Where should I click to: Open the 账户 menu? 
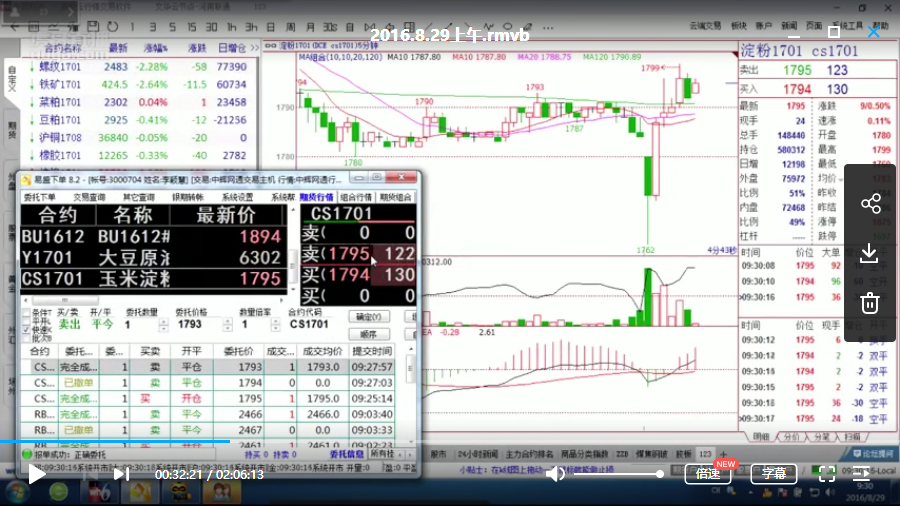[x=763, y=25]
